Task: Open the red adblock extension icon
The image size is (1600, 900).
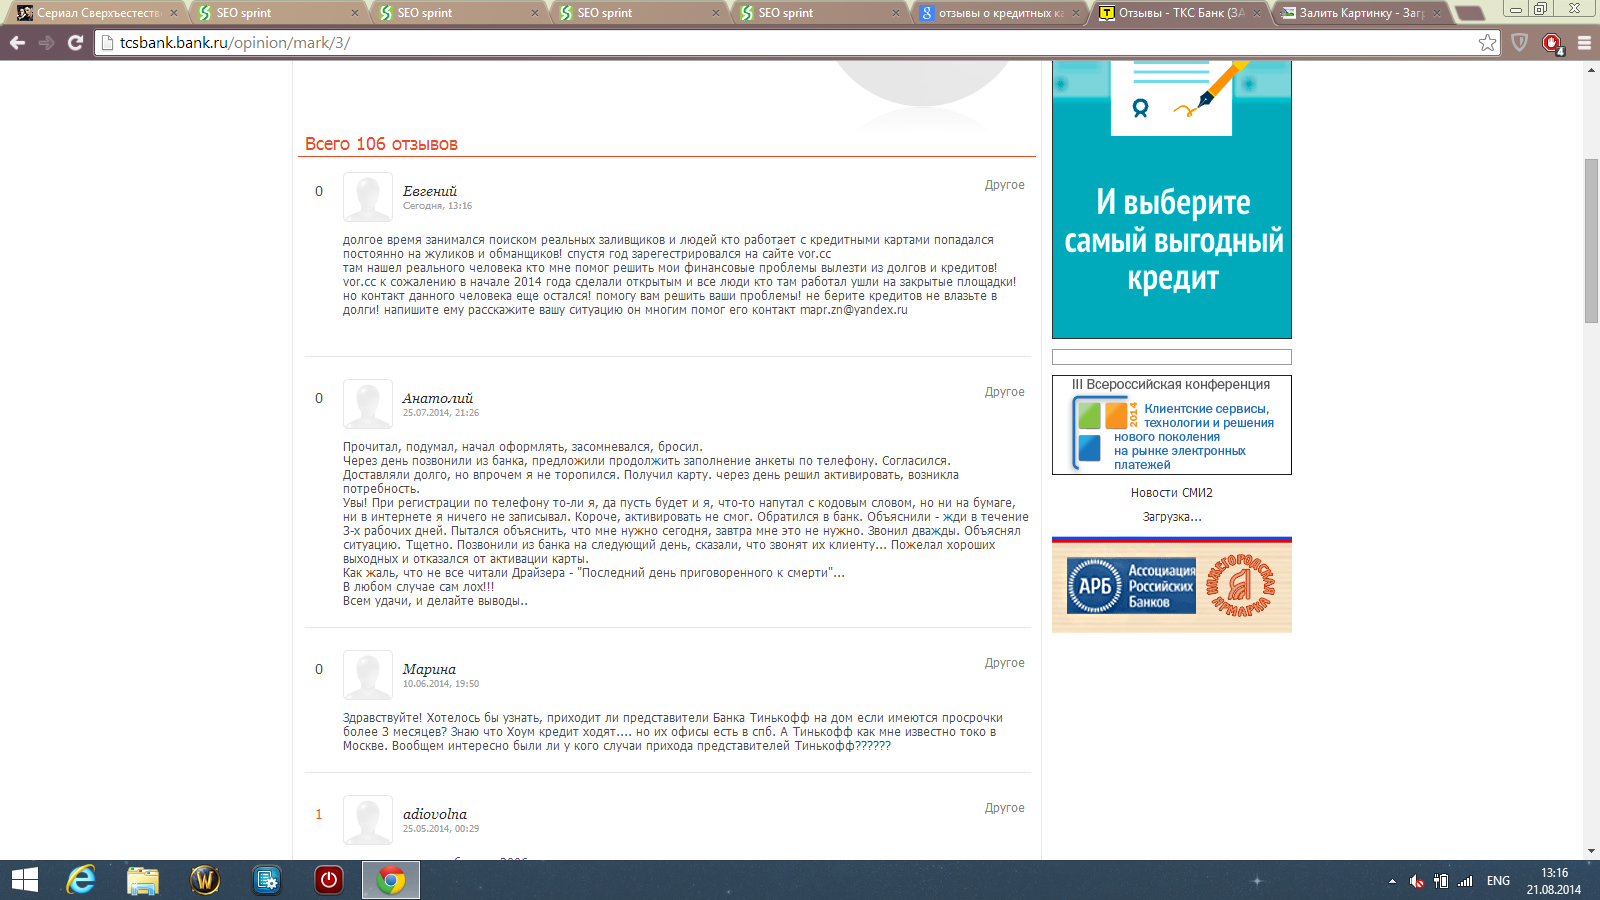Action: point(1552,43)
